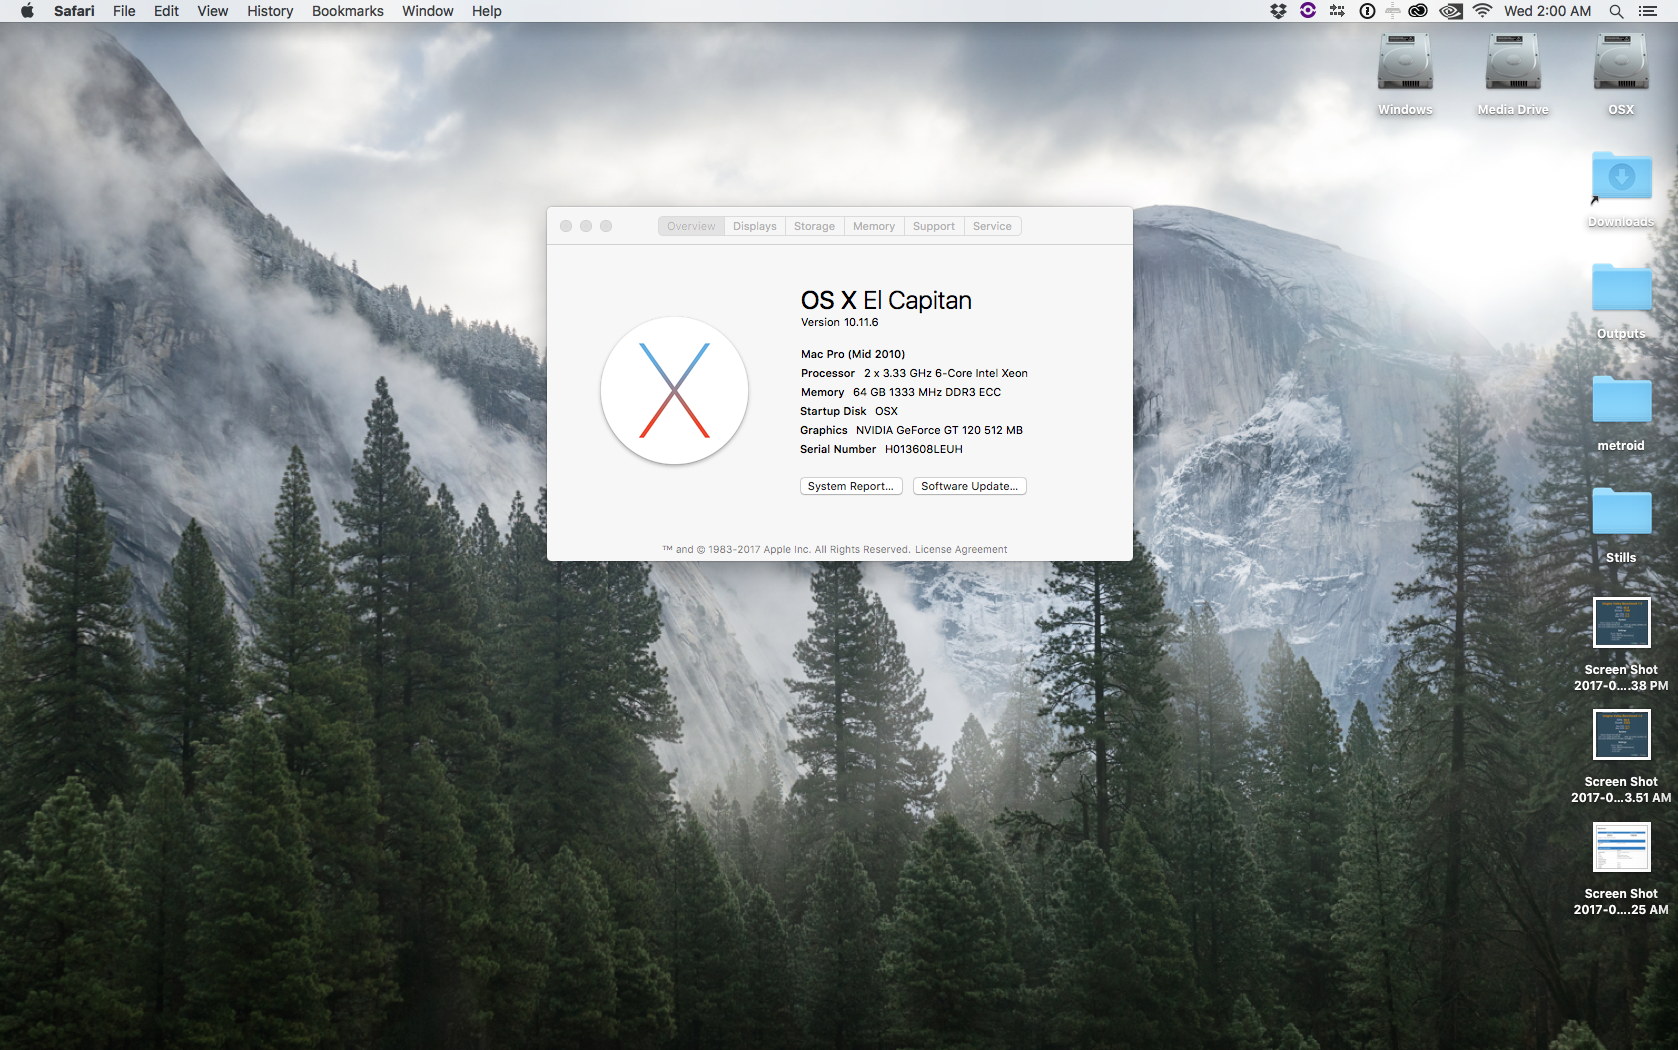Click the Processor 3.33 GHz line
Screen dimensions: 1678x1050
coord(914,373)
